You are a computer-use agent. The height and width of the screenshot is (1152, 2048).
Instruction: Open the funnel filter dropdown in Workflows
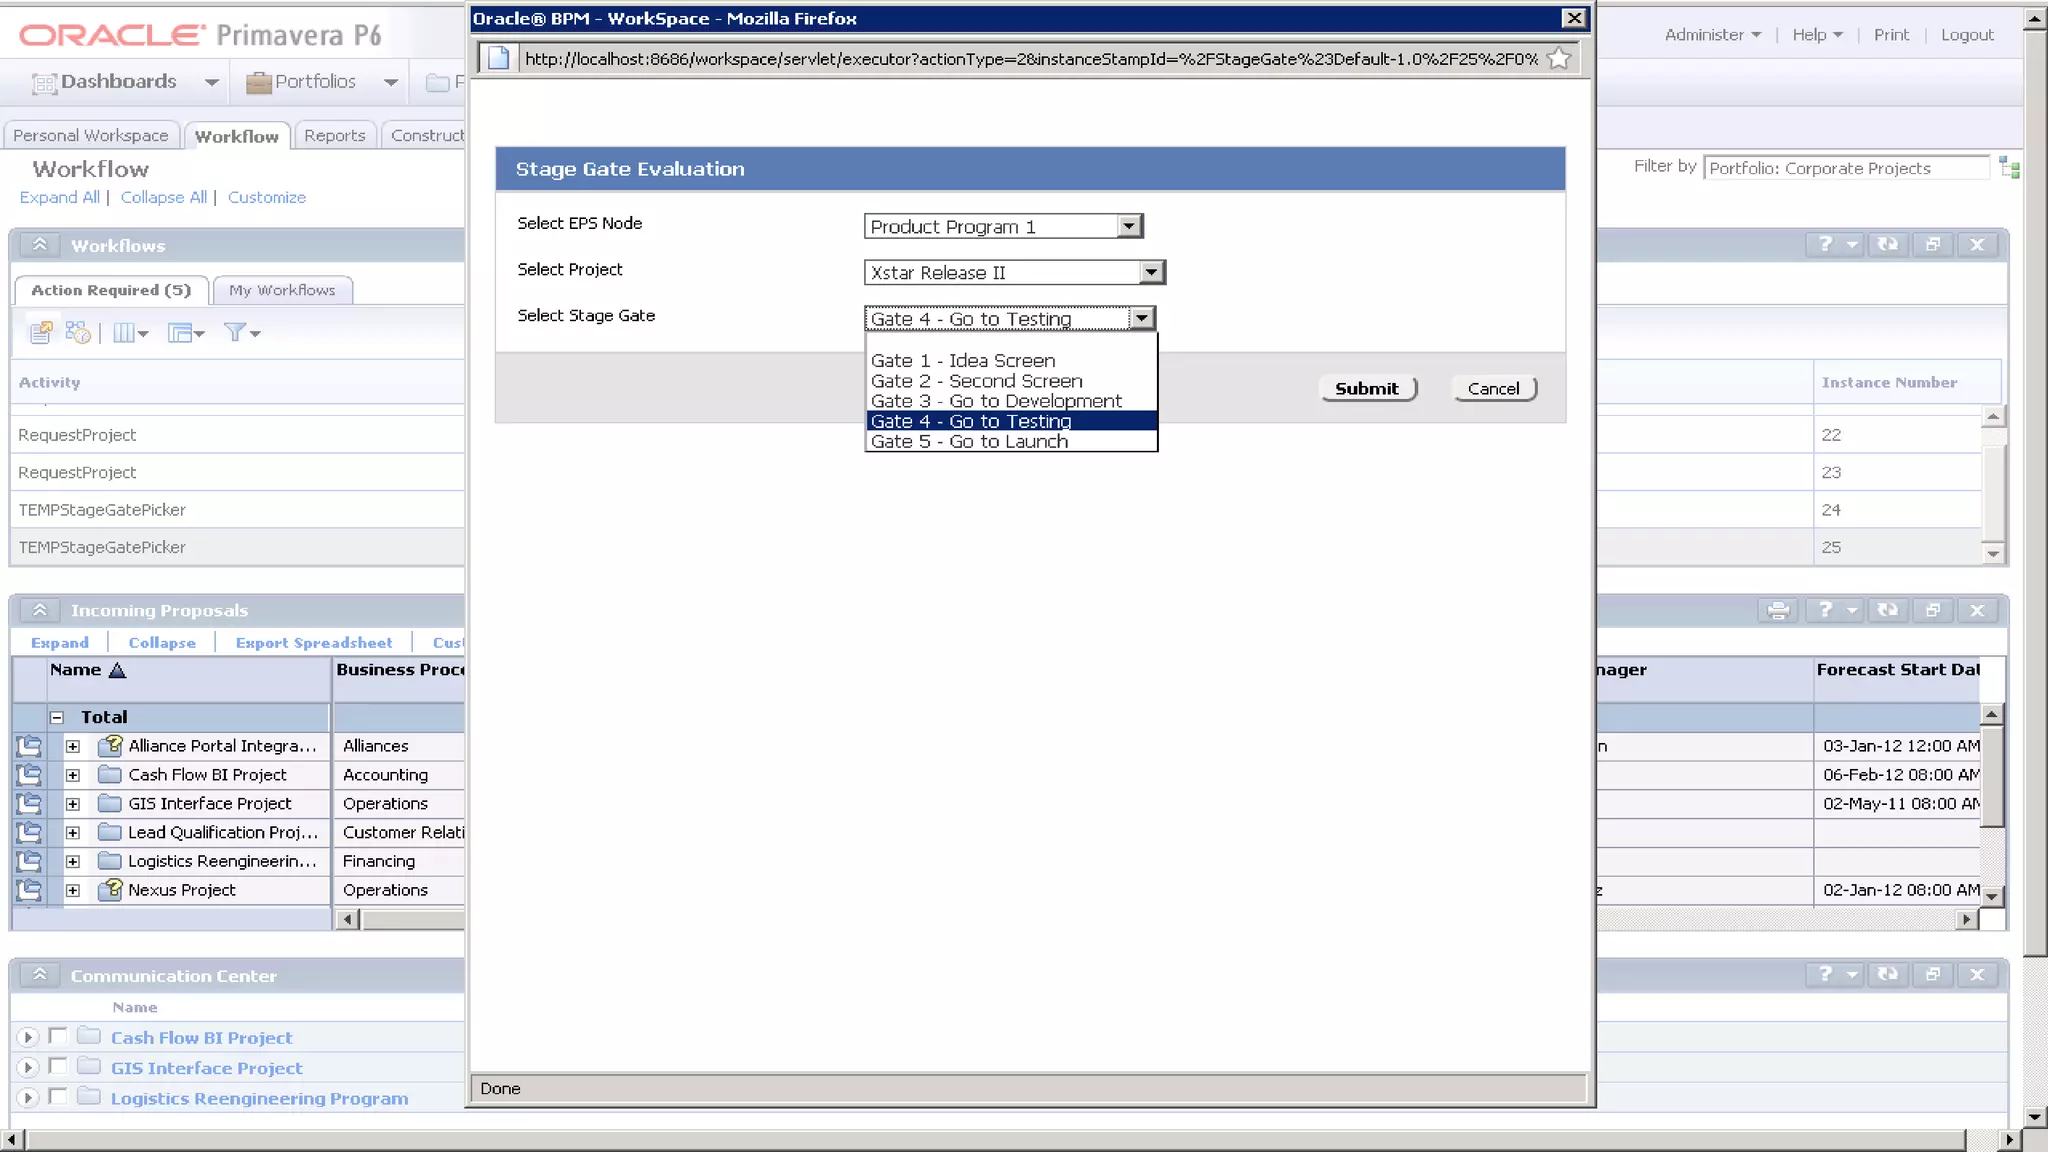[x=242, y=333]
